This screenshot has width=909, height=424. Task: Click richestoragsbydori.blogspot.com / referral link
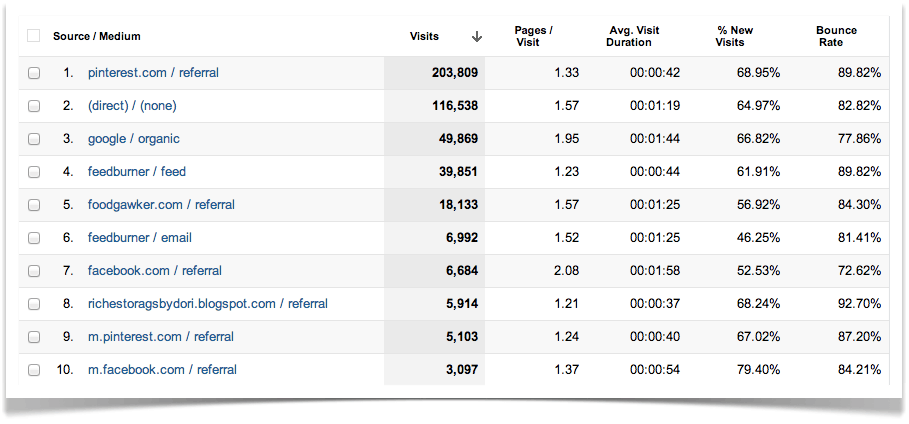click(x=207, y=304)
